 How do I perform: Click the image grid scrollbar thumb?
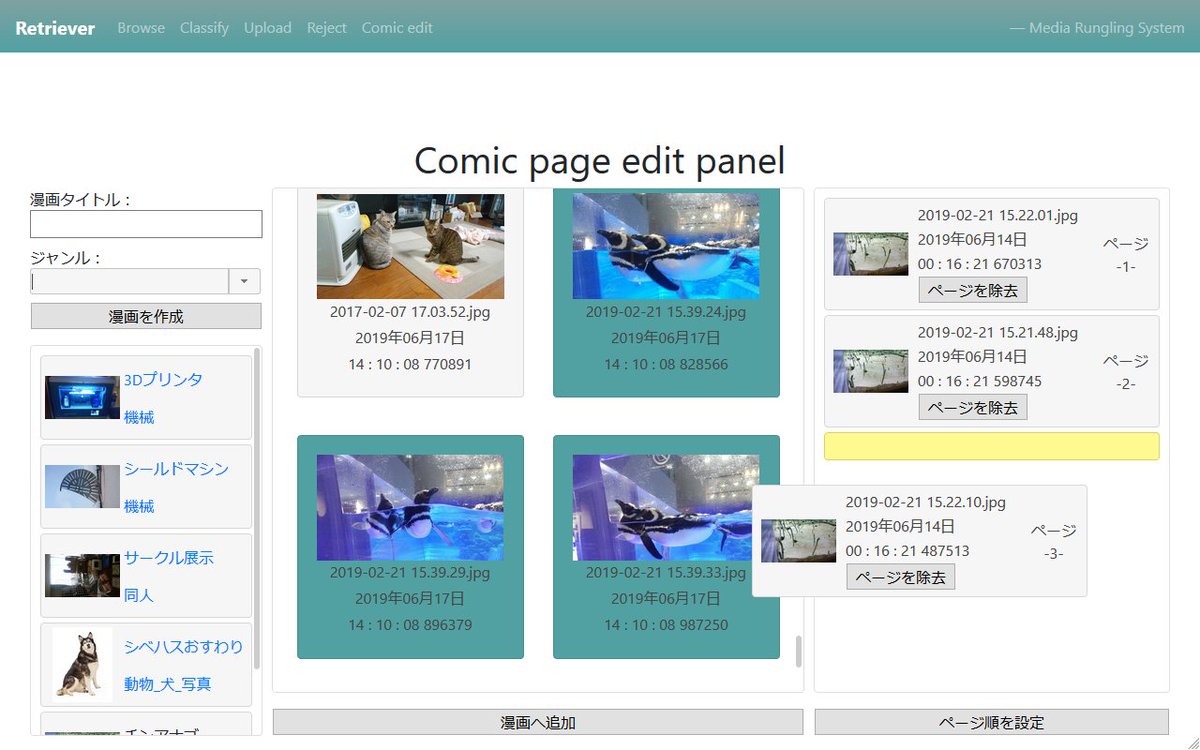[x=798, y=651]
